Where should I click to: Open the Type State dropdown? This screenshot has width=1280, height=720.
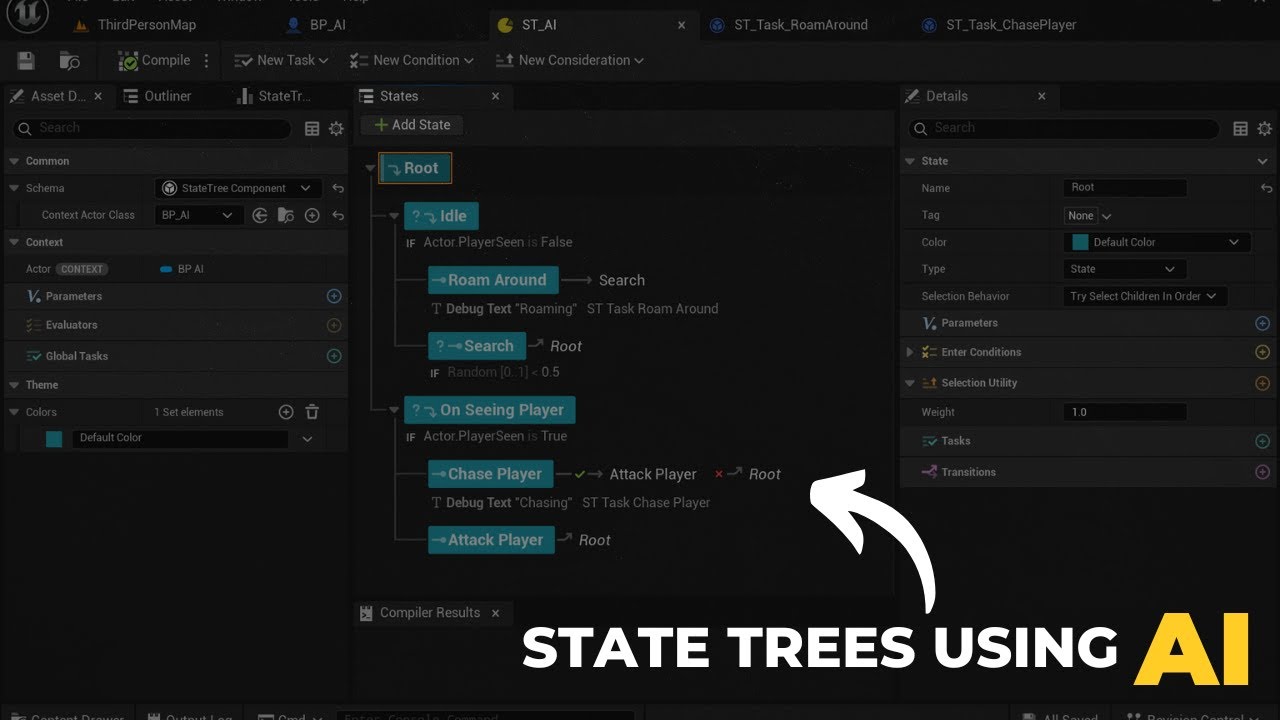pos(1125,269)
